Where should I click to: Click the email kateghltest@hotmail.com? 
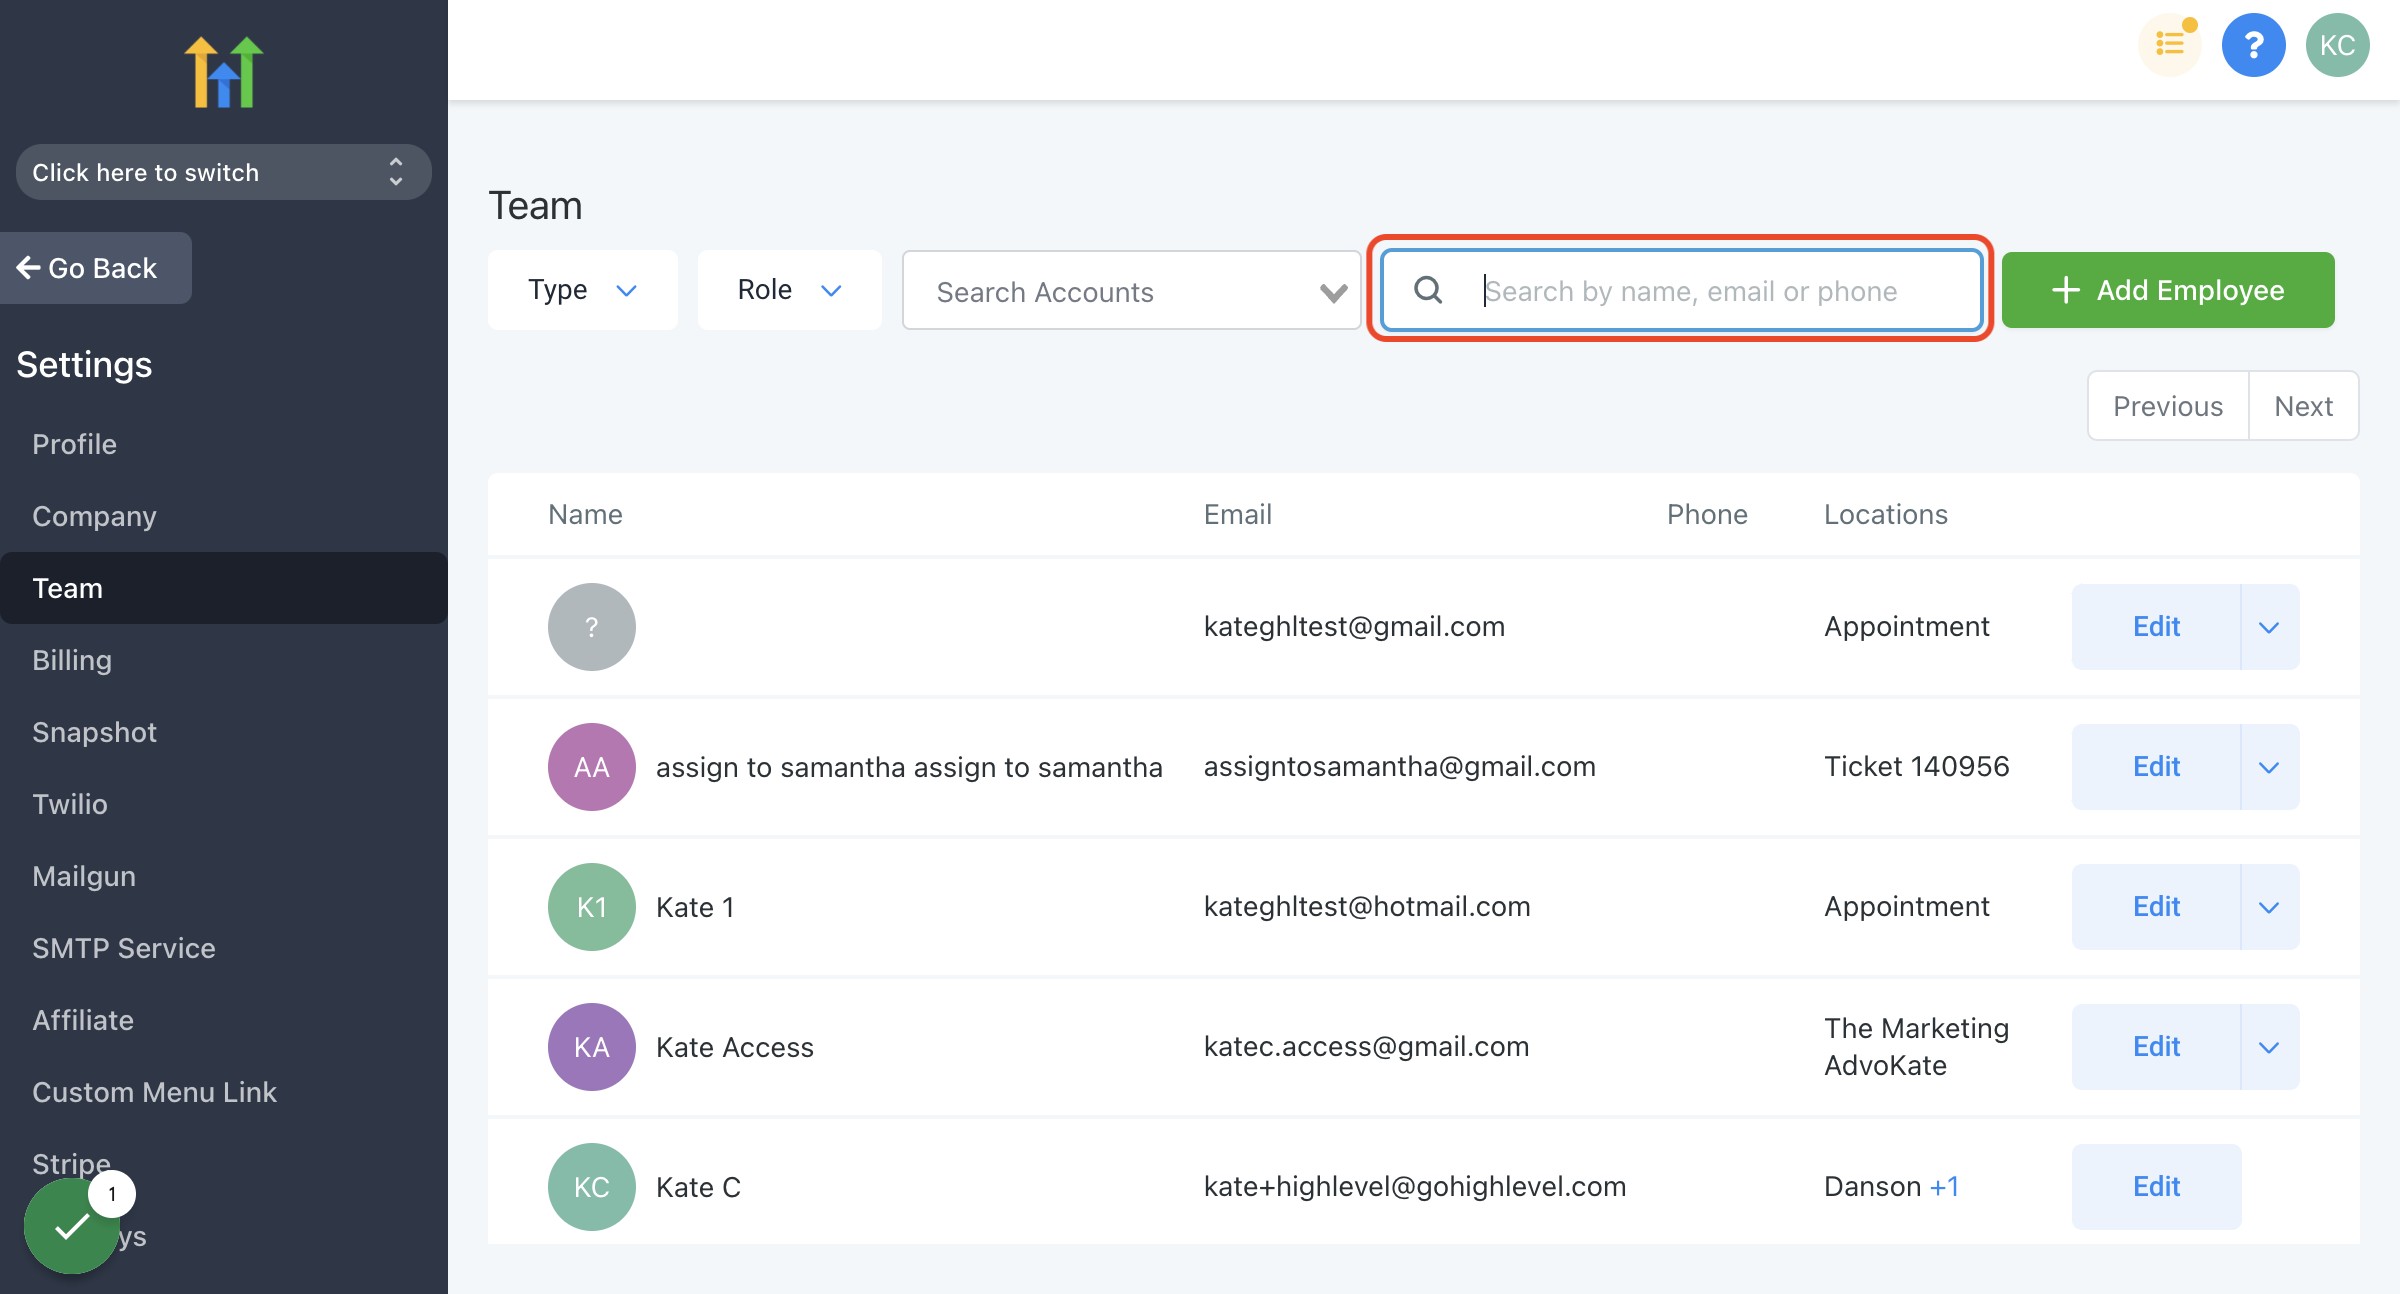coord(1367,907)
